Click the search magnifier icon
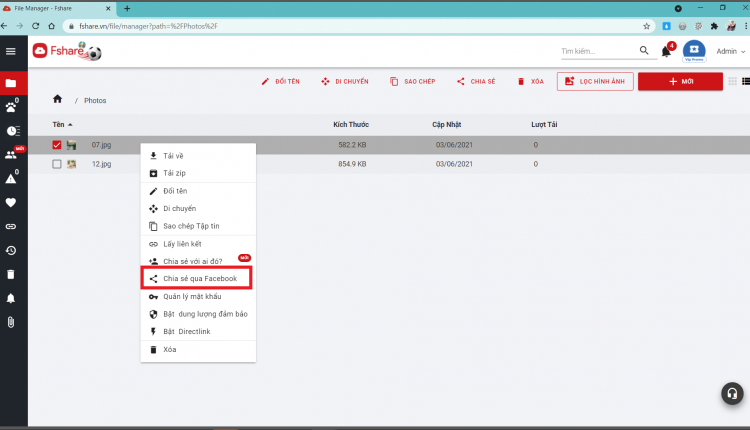Screen dimensions: 750x430 (x=644, y=50)
